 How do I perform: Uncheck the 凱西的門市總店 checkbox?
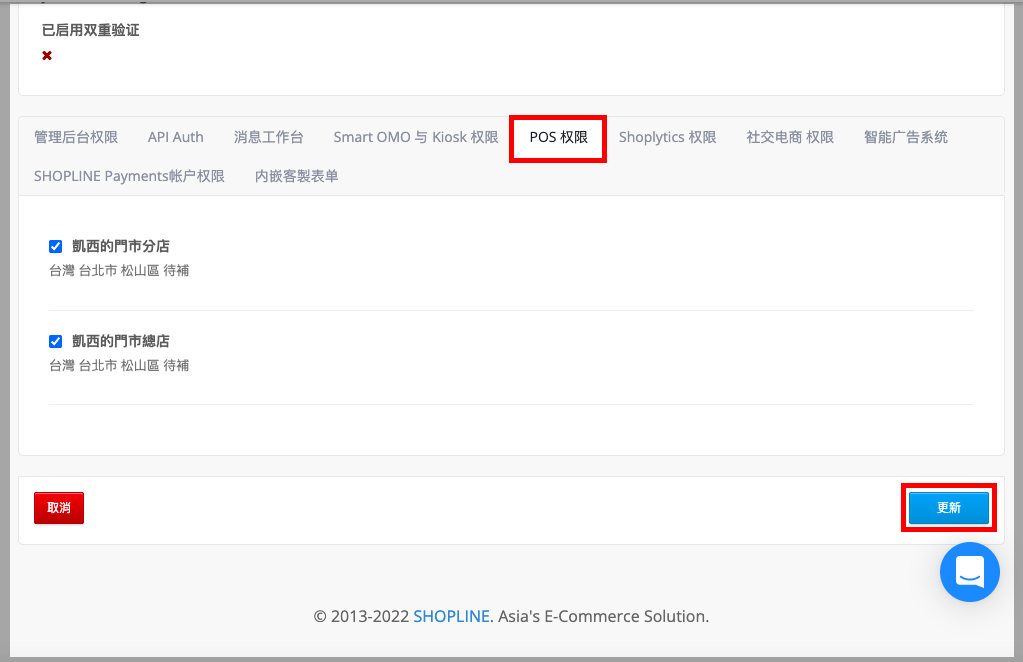(x=55, y=341)
